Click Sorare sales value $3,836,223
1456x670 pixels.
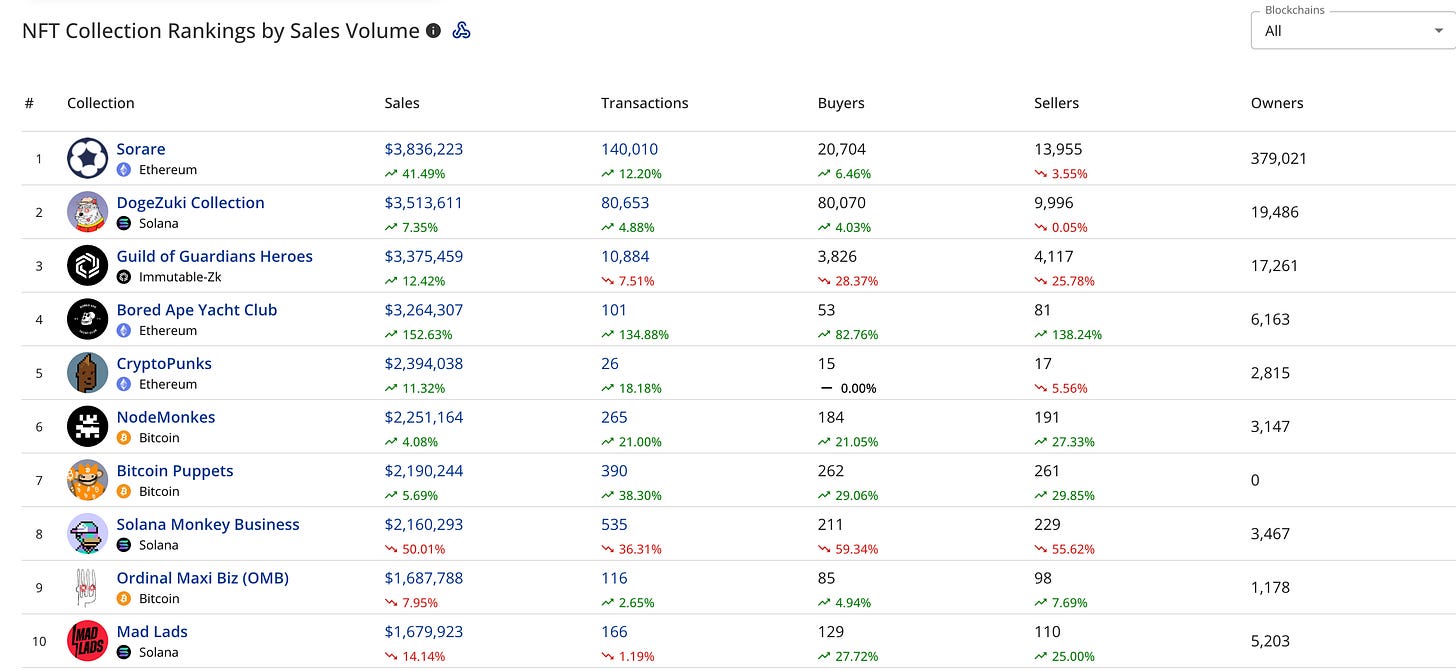(x=424, y=149)
